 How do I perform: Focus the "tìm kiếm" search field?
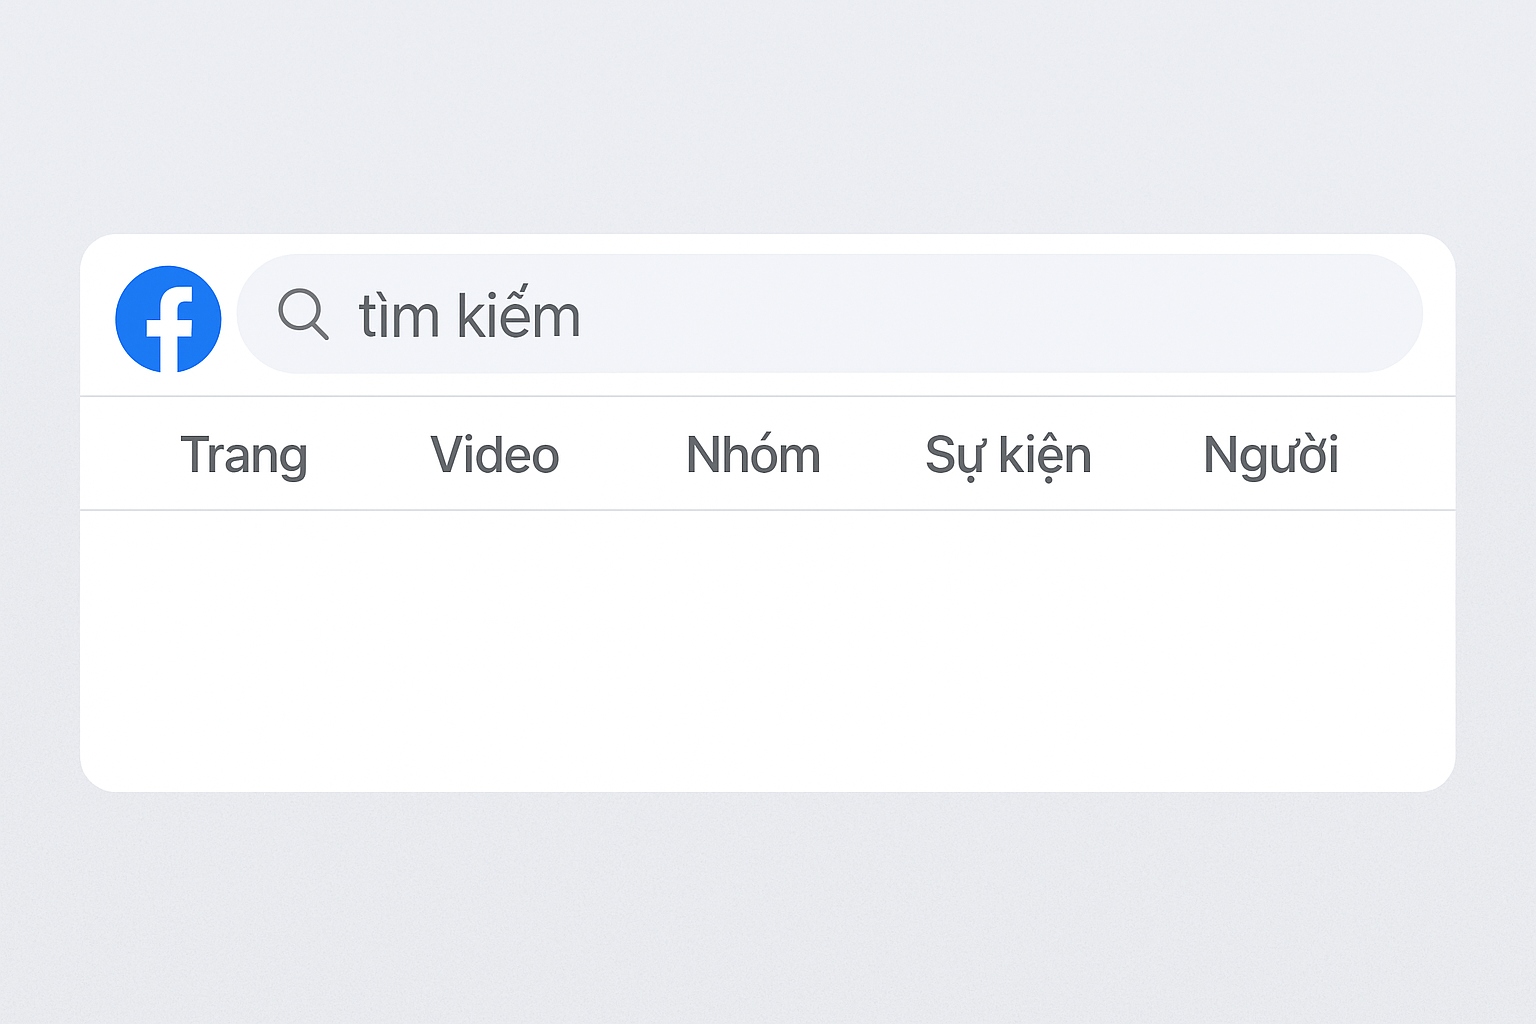828,314
